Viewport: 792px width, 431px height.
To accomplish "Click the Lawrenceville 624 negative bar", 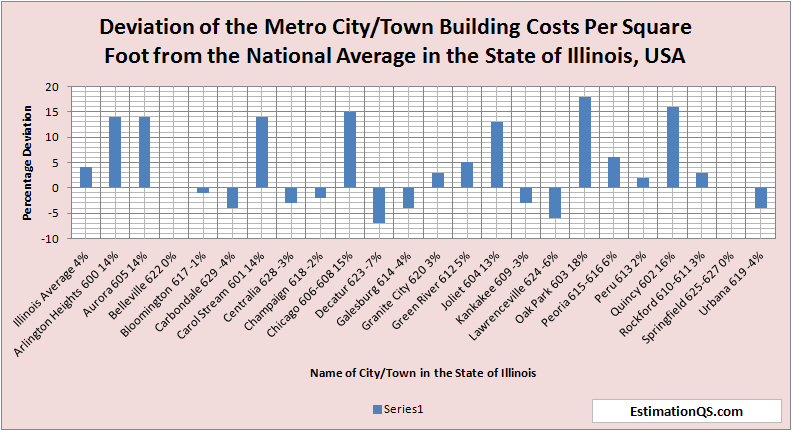I will (x=556, y=203).
